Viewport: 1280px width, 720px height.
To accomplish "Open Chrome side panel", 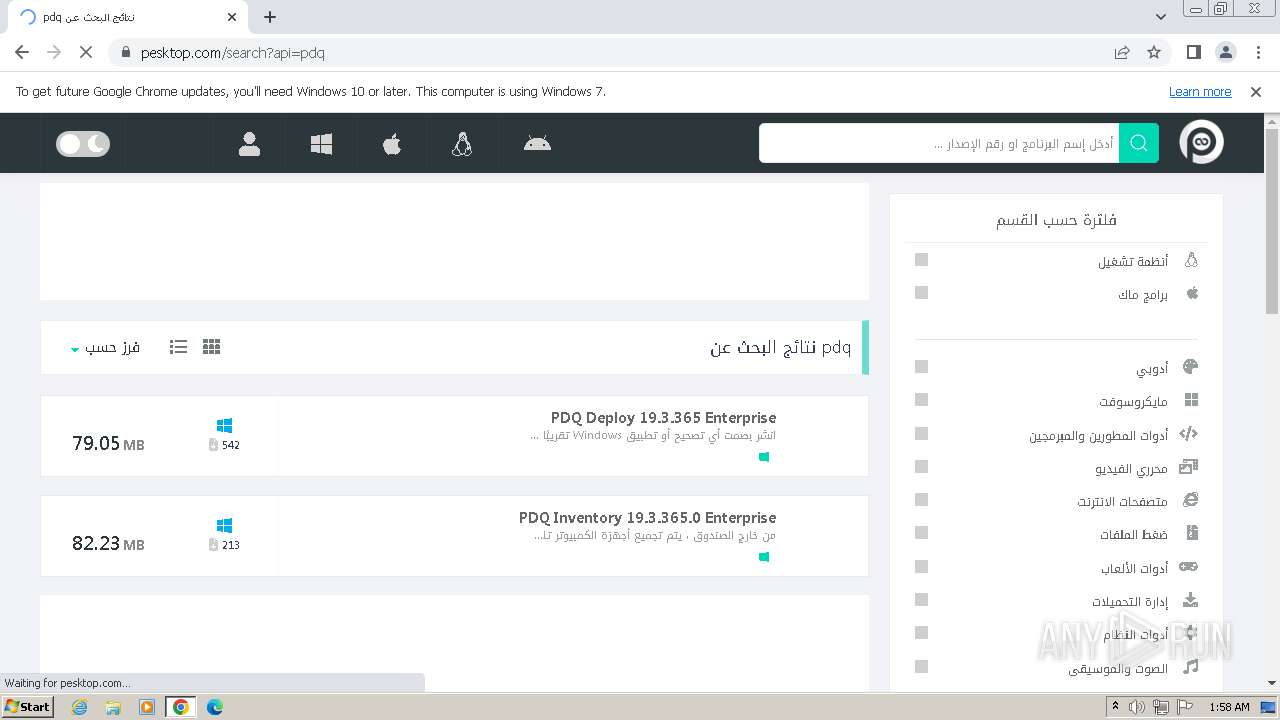I will [x=1193, y=52].
